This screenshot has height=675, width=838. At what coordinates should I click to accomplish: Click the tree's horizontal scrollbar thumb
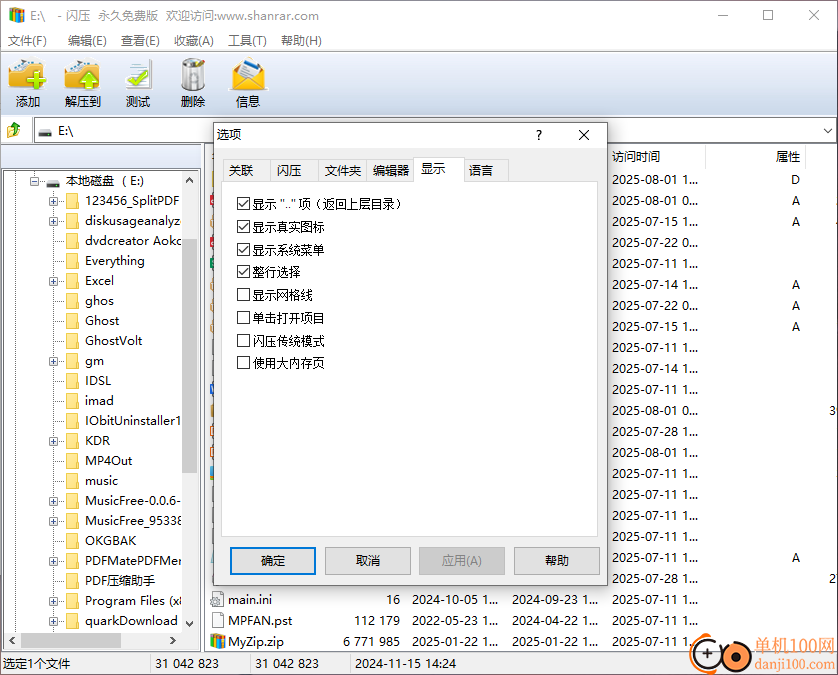[71, 640]
